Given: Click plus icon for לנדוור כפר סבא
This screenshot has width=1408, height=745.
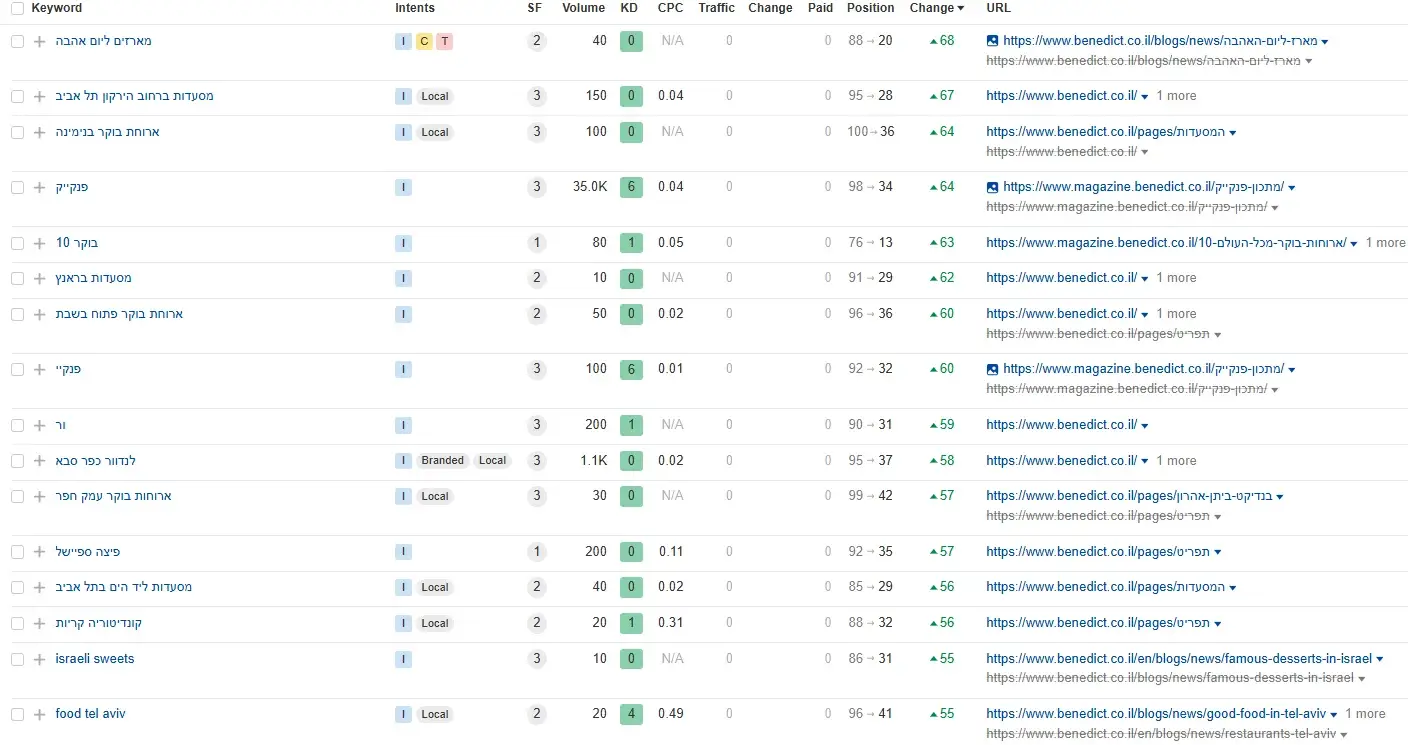Looking at the screenshot, I should (39, 461).
